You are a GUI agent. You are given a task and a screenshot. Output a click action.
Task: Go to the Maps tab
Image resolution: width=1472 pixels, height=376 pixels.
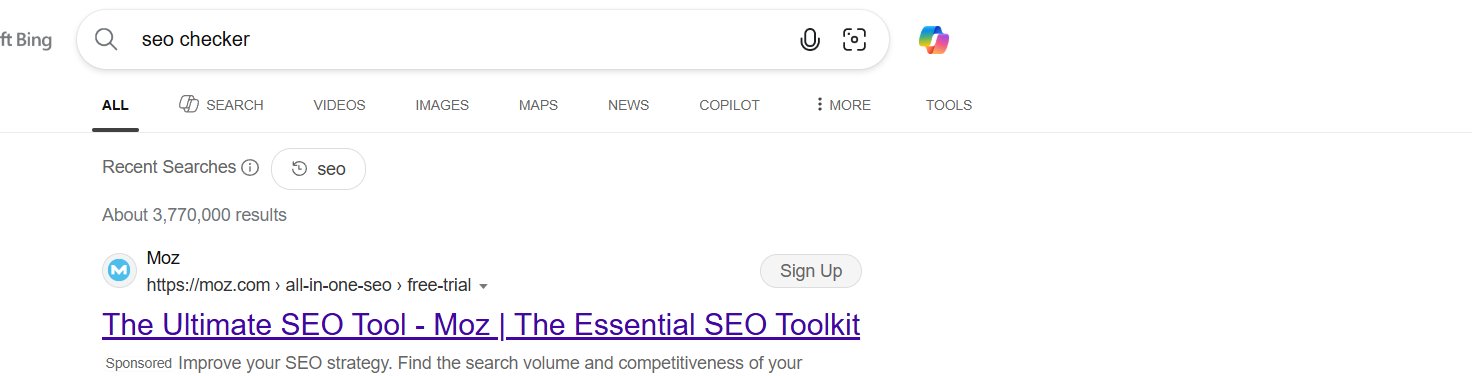pos(538,105)
